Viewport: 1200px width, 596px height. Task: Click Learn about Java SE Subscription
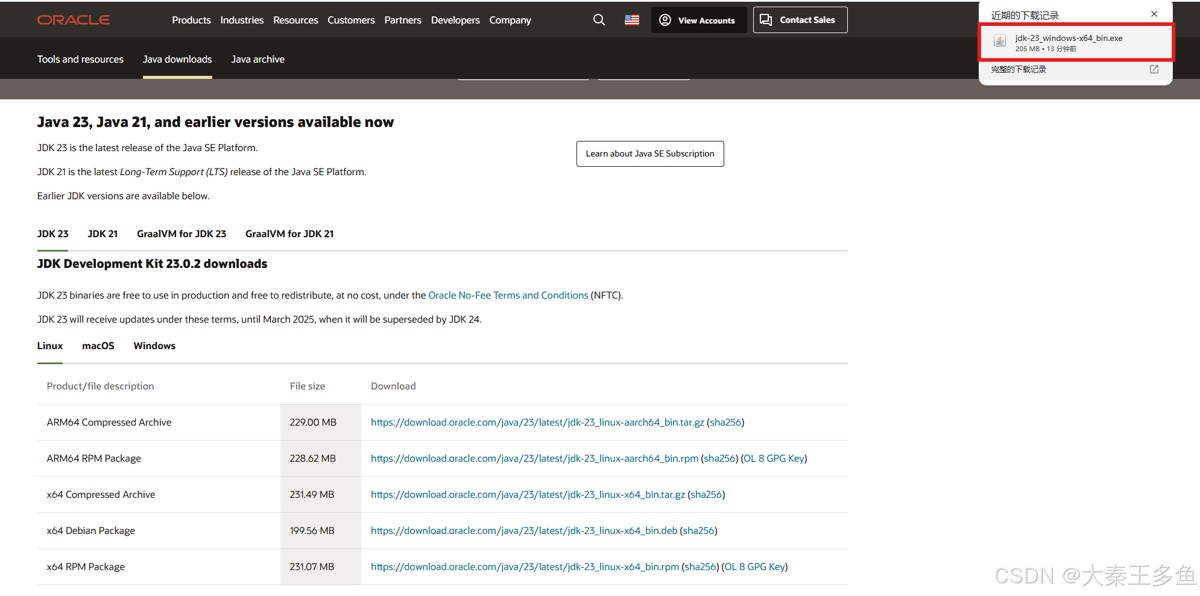[x=650, y=154]
